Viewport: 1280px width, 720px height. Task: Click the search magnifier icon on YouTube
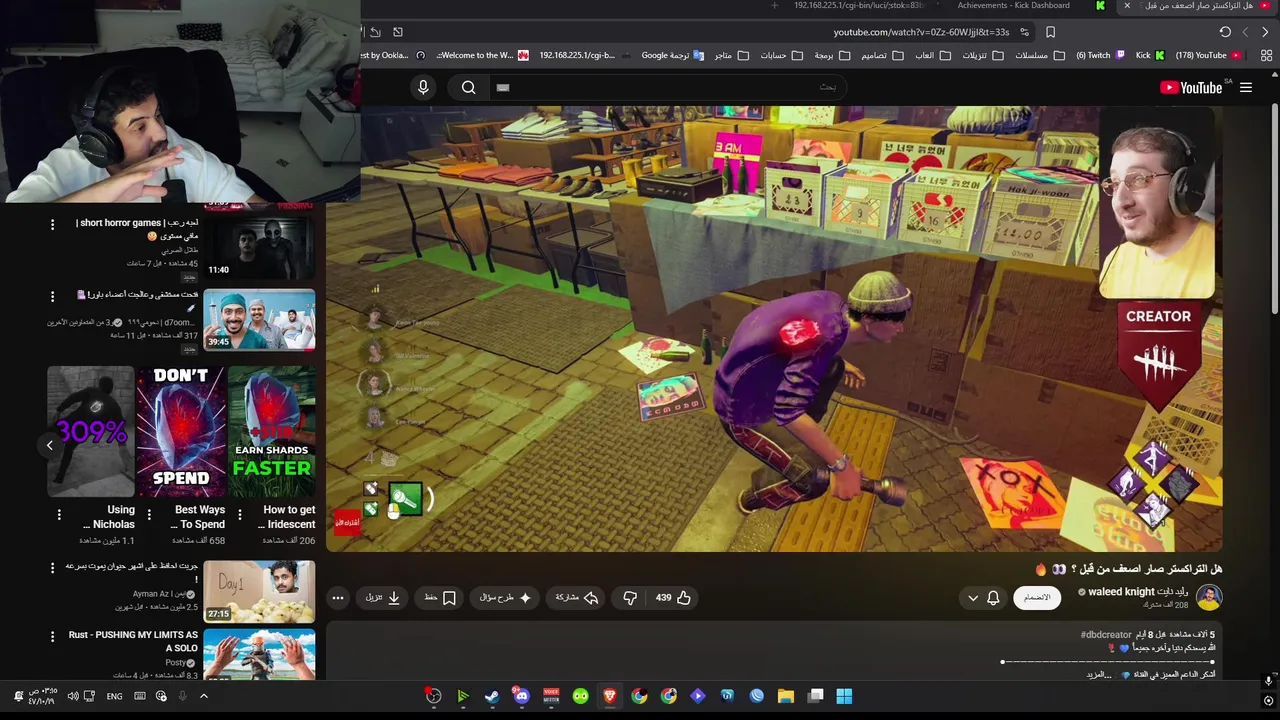[468, 88]
